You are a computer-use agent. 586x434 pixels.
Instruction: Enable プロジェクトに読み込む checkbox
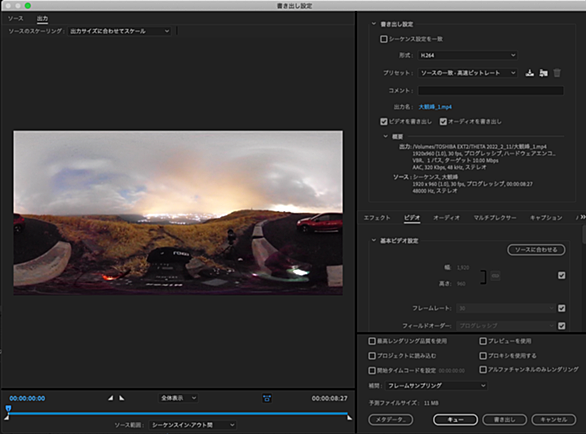pos(372,355)
